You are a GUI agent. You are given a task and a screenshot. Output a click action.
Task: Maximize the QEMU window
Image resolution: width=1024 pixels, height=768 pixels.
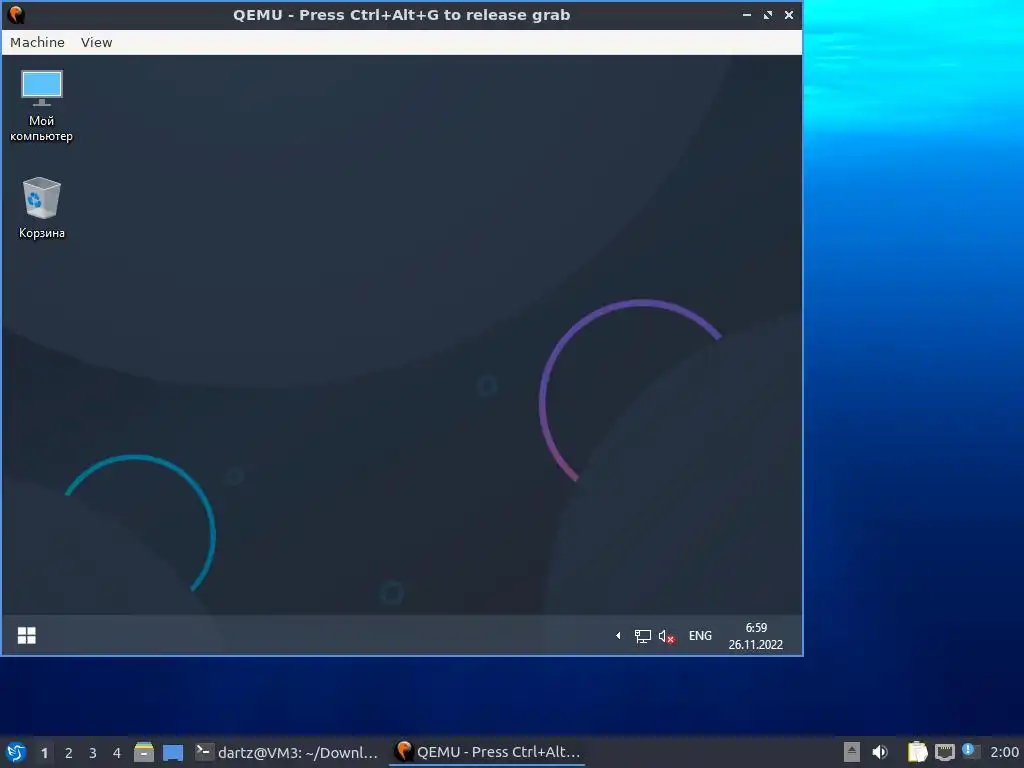pyautogui.click(x=768, y=15)
